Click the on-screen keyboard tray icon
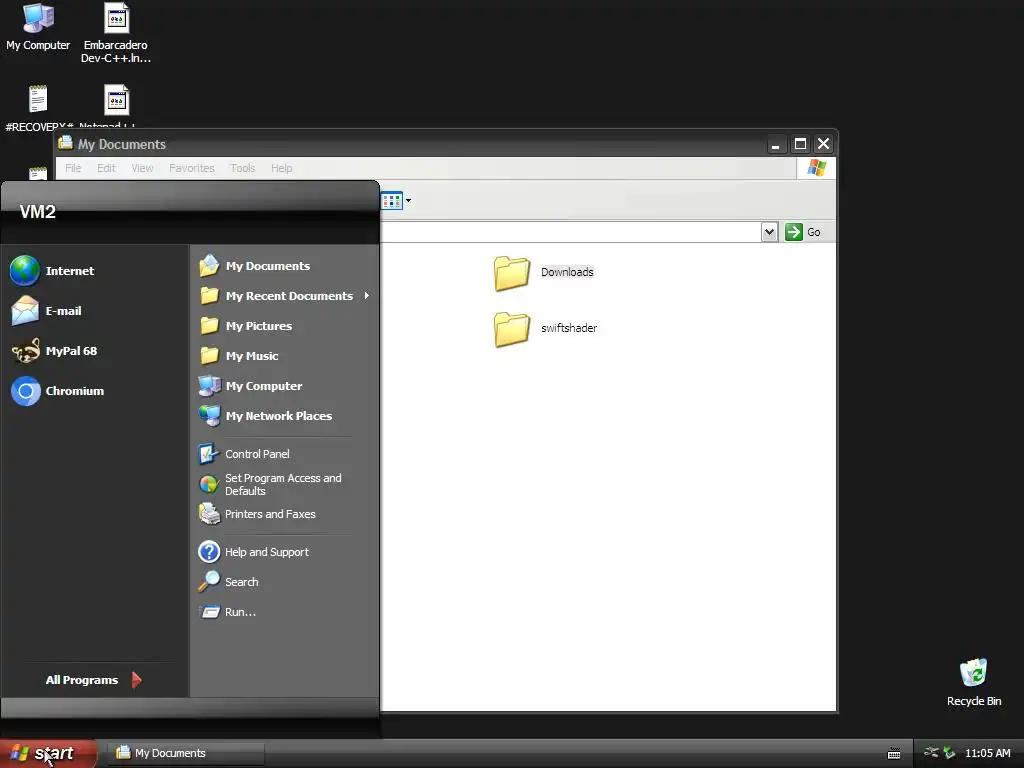Screen dimensions: 1024x768 [x=894, y=754]
